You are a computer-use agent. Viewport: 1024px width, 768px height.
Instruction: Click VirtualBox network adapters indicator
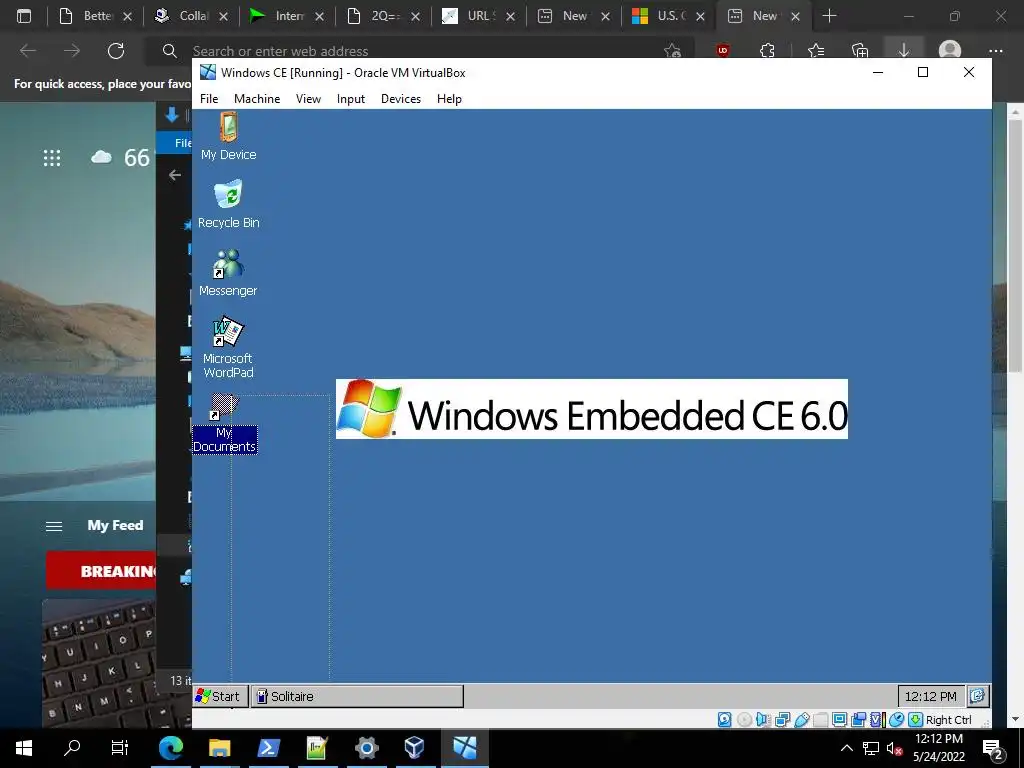coord(782,720)
